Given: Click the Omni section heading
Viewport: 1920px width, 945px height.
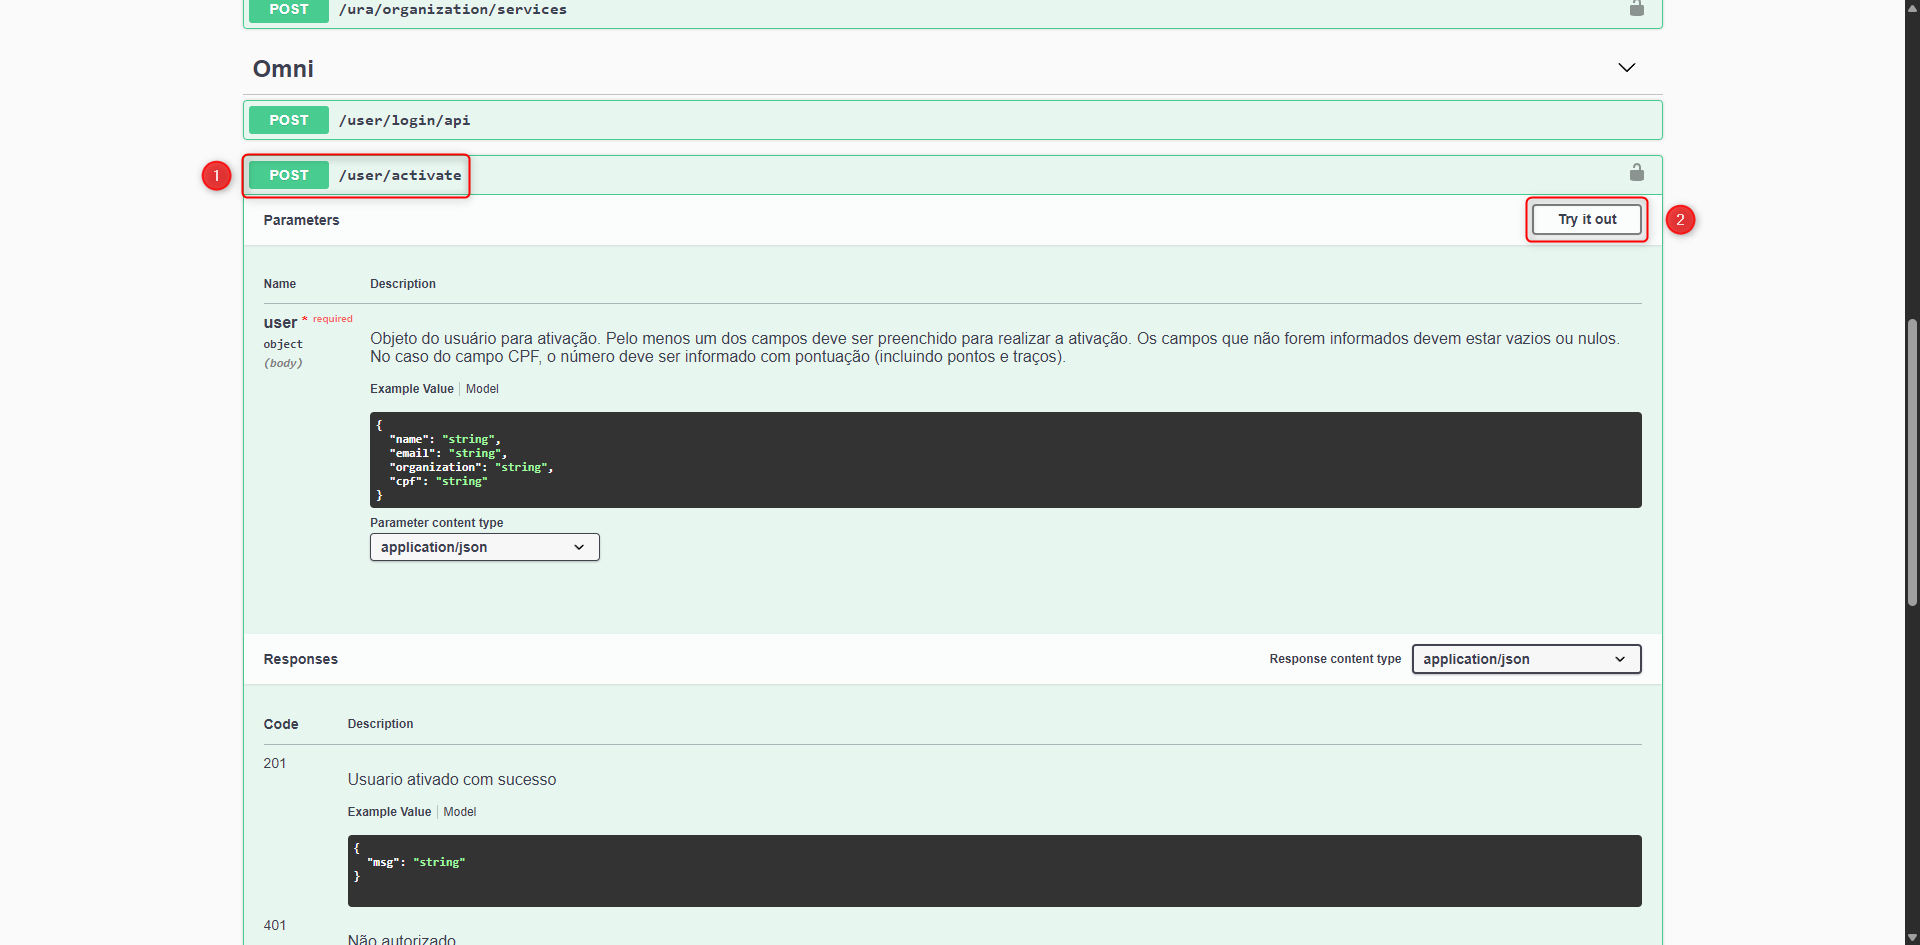Looking at the screenshot, I should (x=283, y=68).
